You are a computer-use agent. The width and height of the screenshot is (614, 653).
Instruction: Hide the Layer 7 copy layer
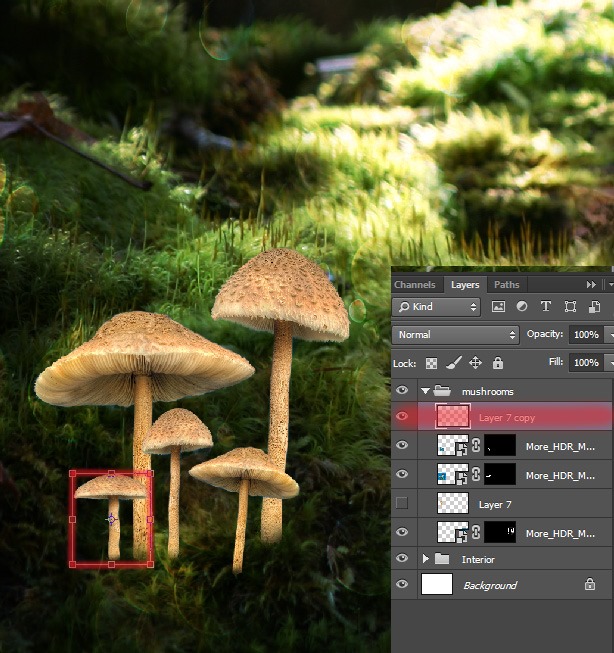[402, 416]
